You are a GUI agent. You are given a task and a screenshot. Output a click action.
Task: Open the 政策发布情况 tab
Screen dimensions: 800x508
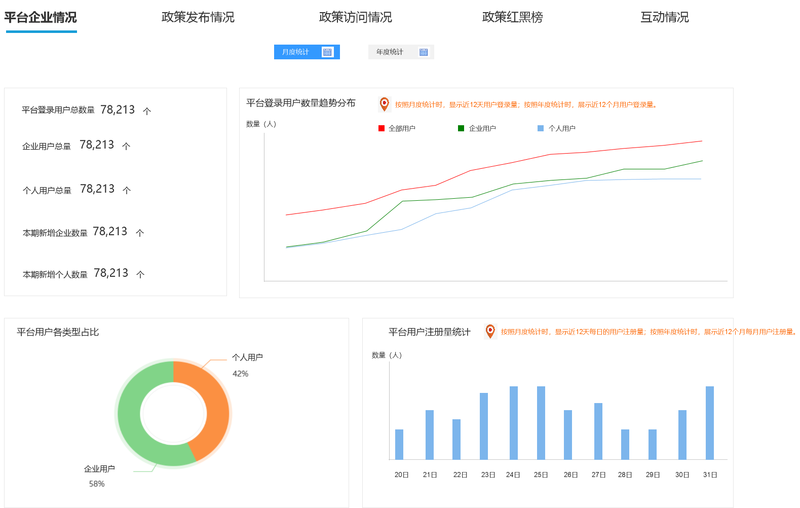(198, 17)
